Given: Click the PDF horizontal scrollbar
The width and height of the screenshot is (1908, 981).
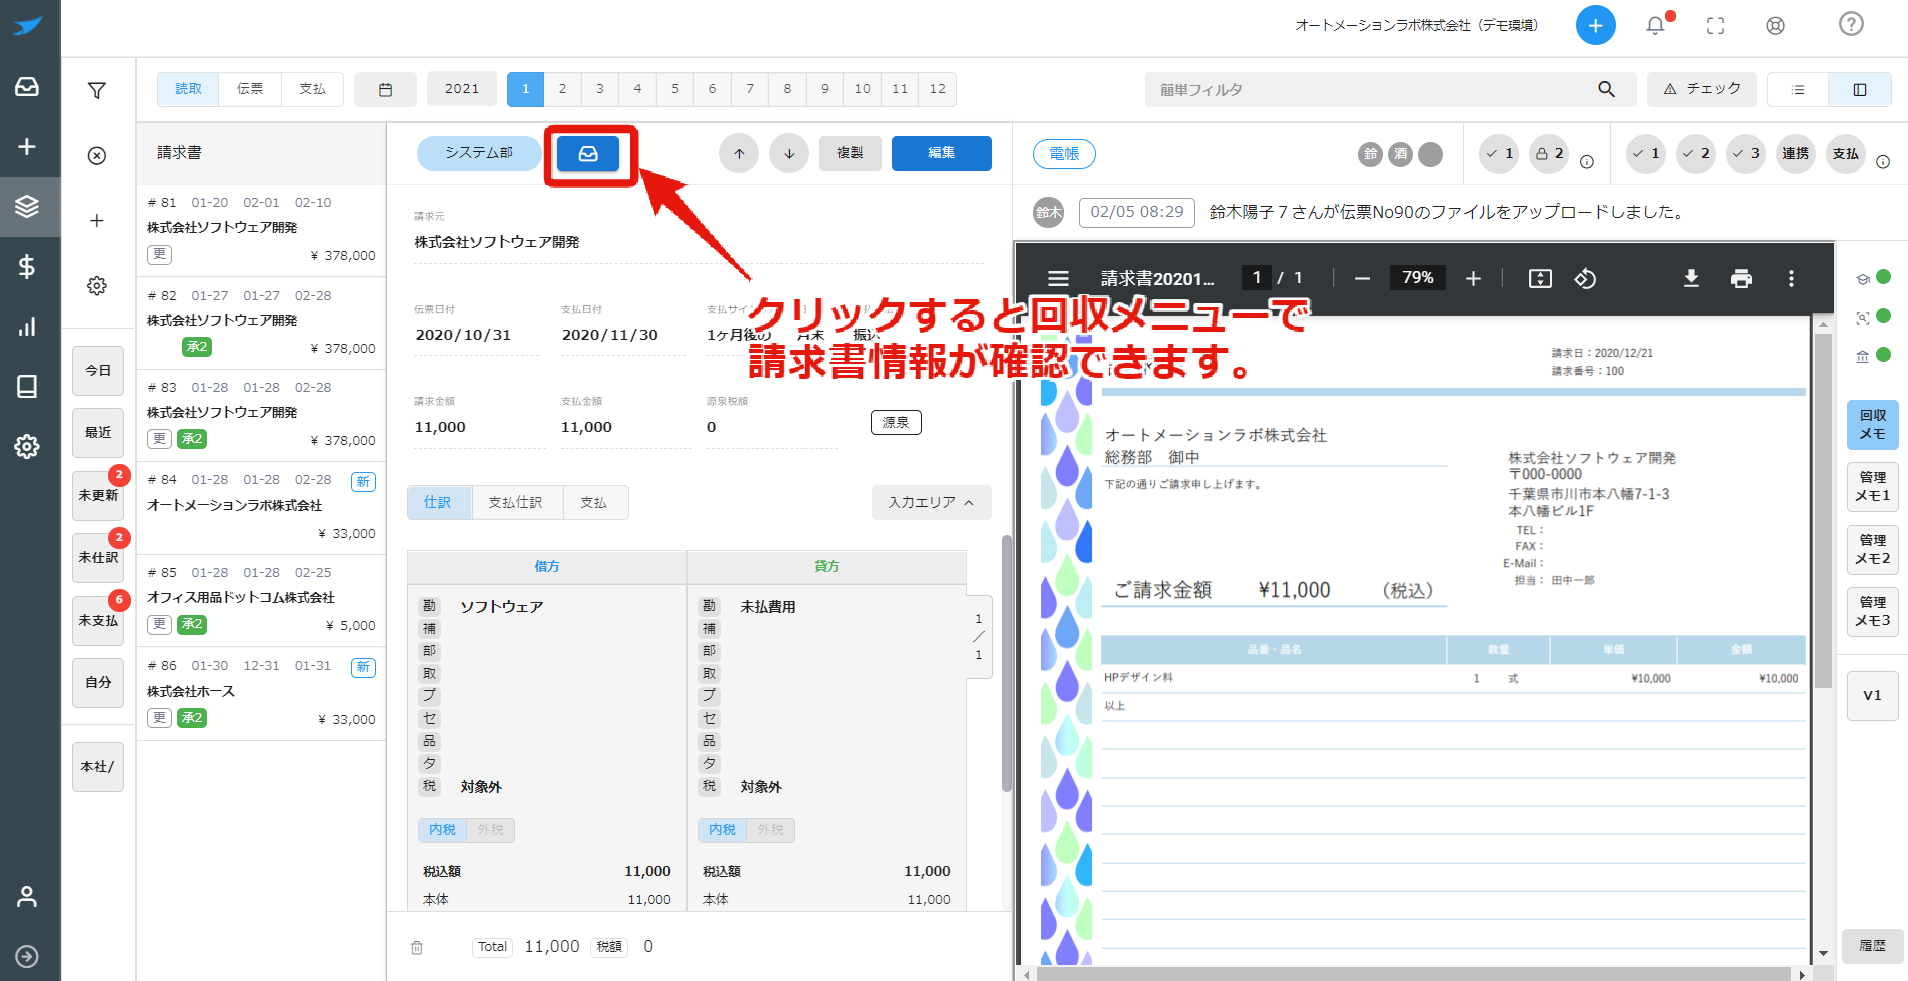Looking at the screenshot, I should click(x=1413, y=974).
